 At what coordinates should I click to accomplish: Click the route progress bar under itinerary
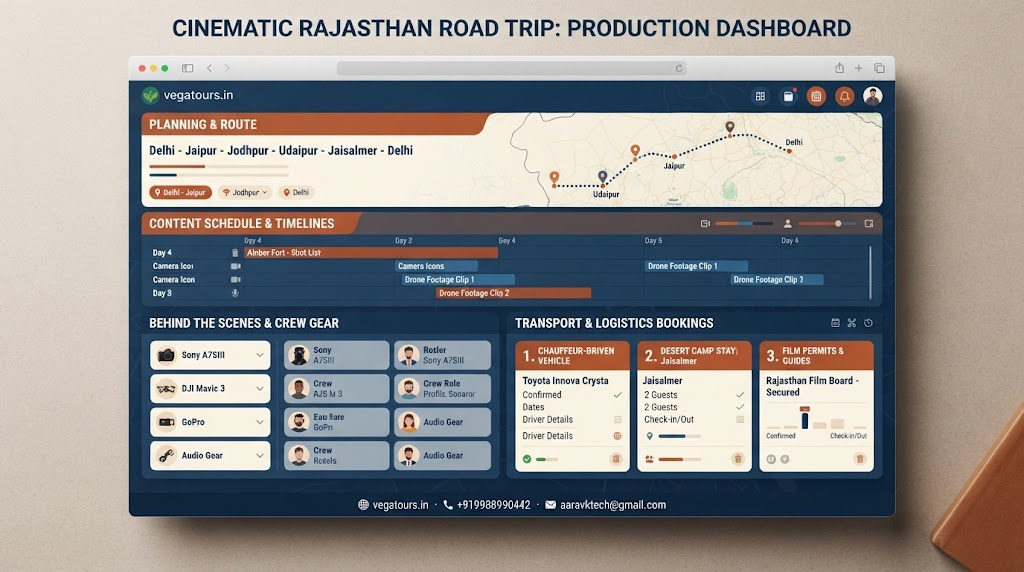point(219,167)
